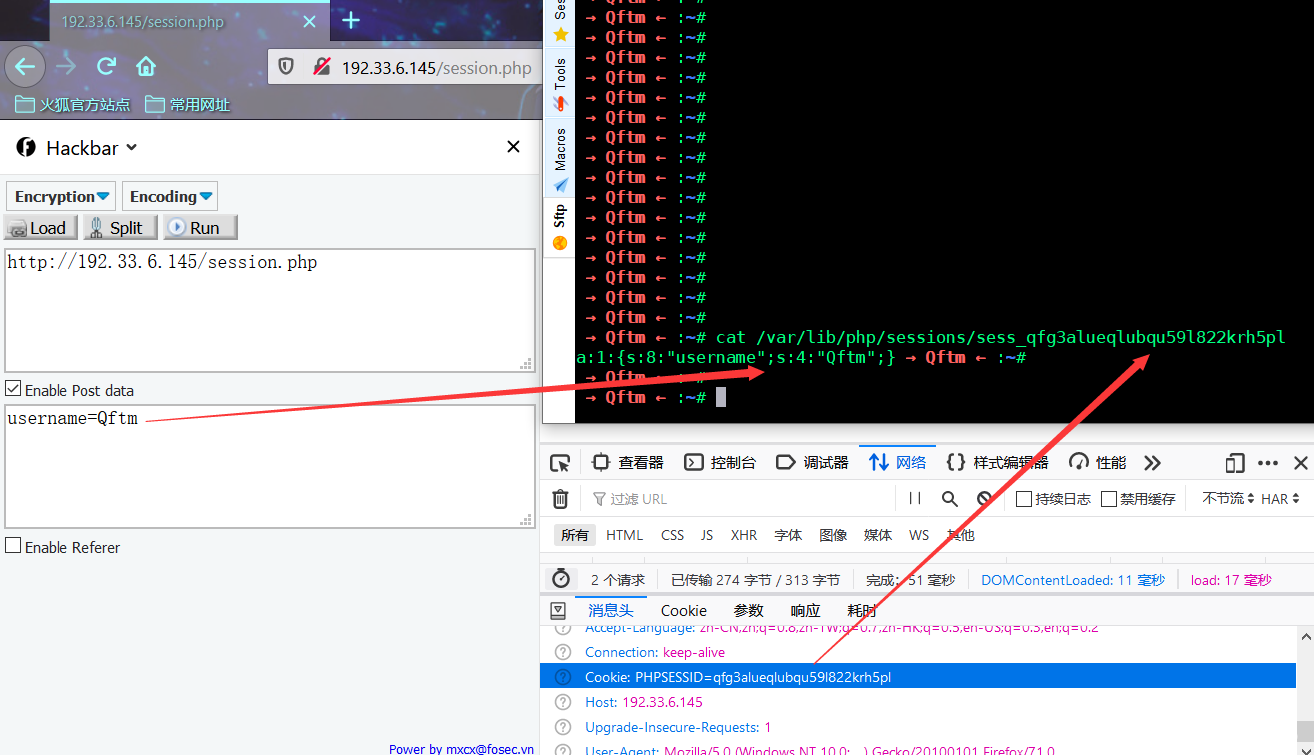Image resolution: width=1314 pixels, height=755 pixels.
Task: Toggle responsive design mode in devtools
Action: pyautogui.click(x=1234, y=462)
